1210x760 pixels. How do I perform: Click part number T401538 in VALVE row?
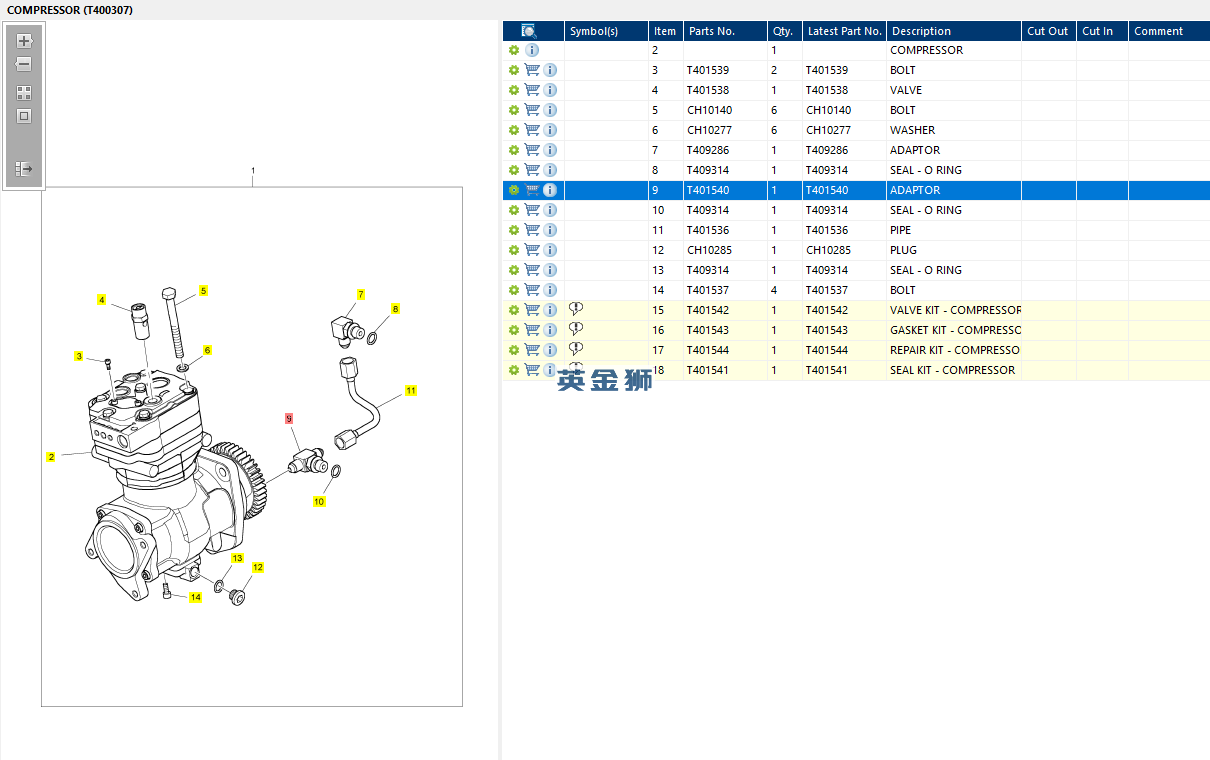pyautogui.click(x=708, y=90)
